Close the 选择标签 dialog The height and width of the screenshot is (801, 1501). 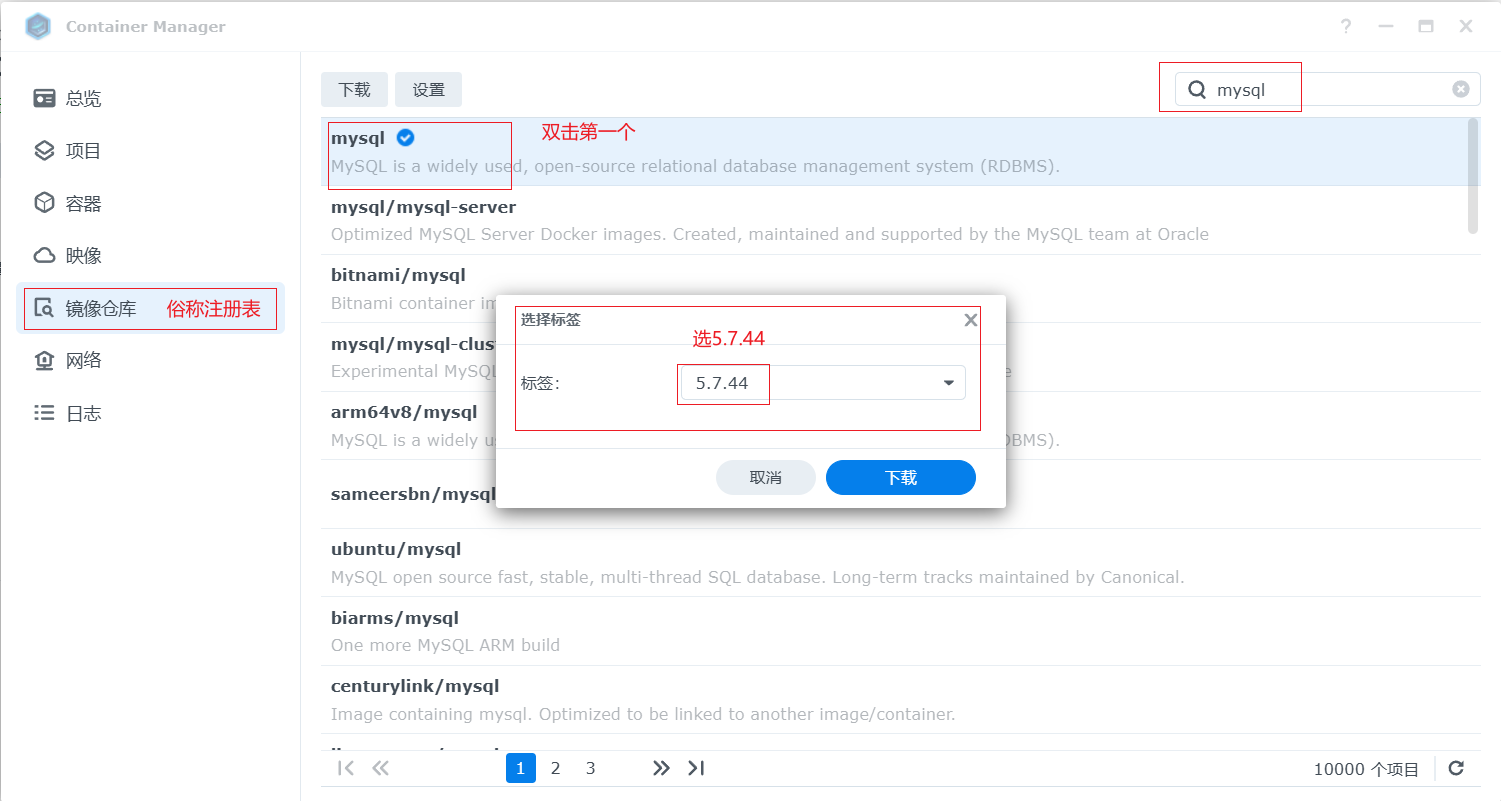pos(970,319)
